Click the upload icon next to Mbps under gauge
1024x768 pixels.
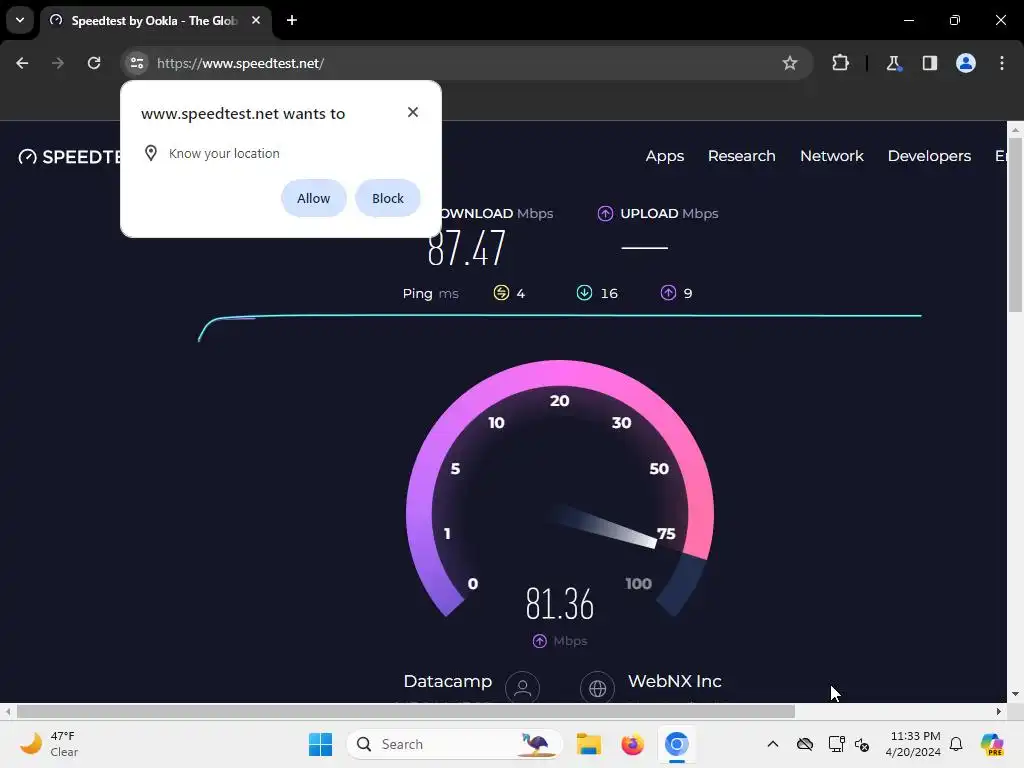pyautogui.click(x=539, y=641)
